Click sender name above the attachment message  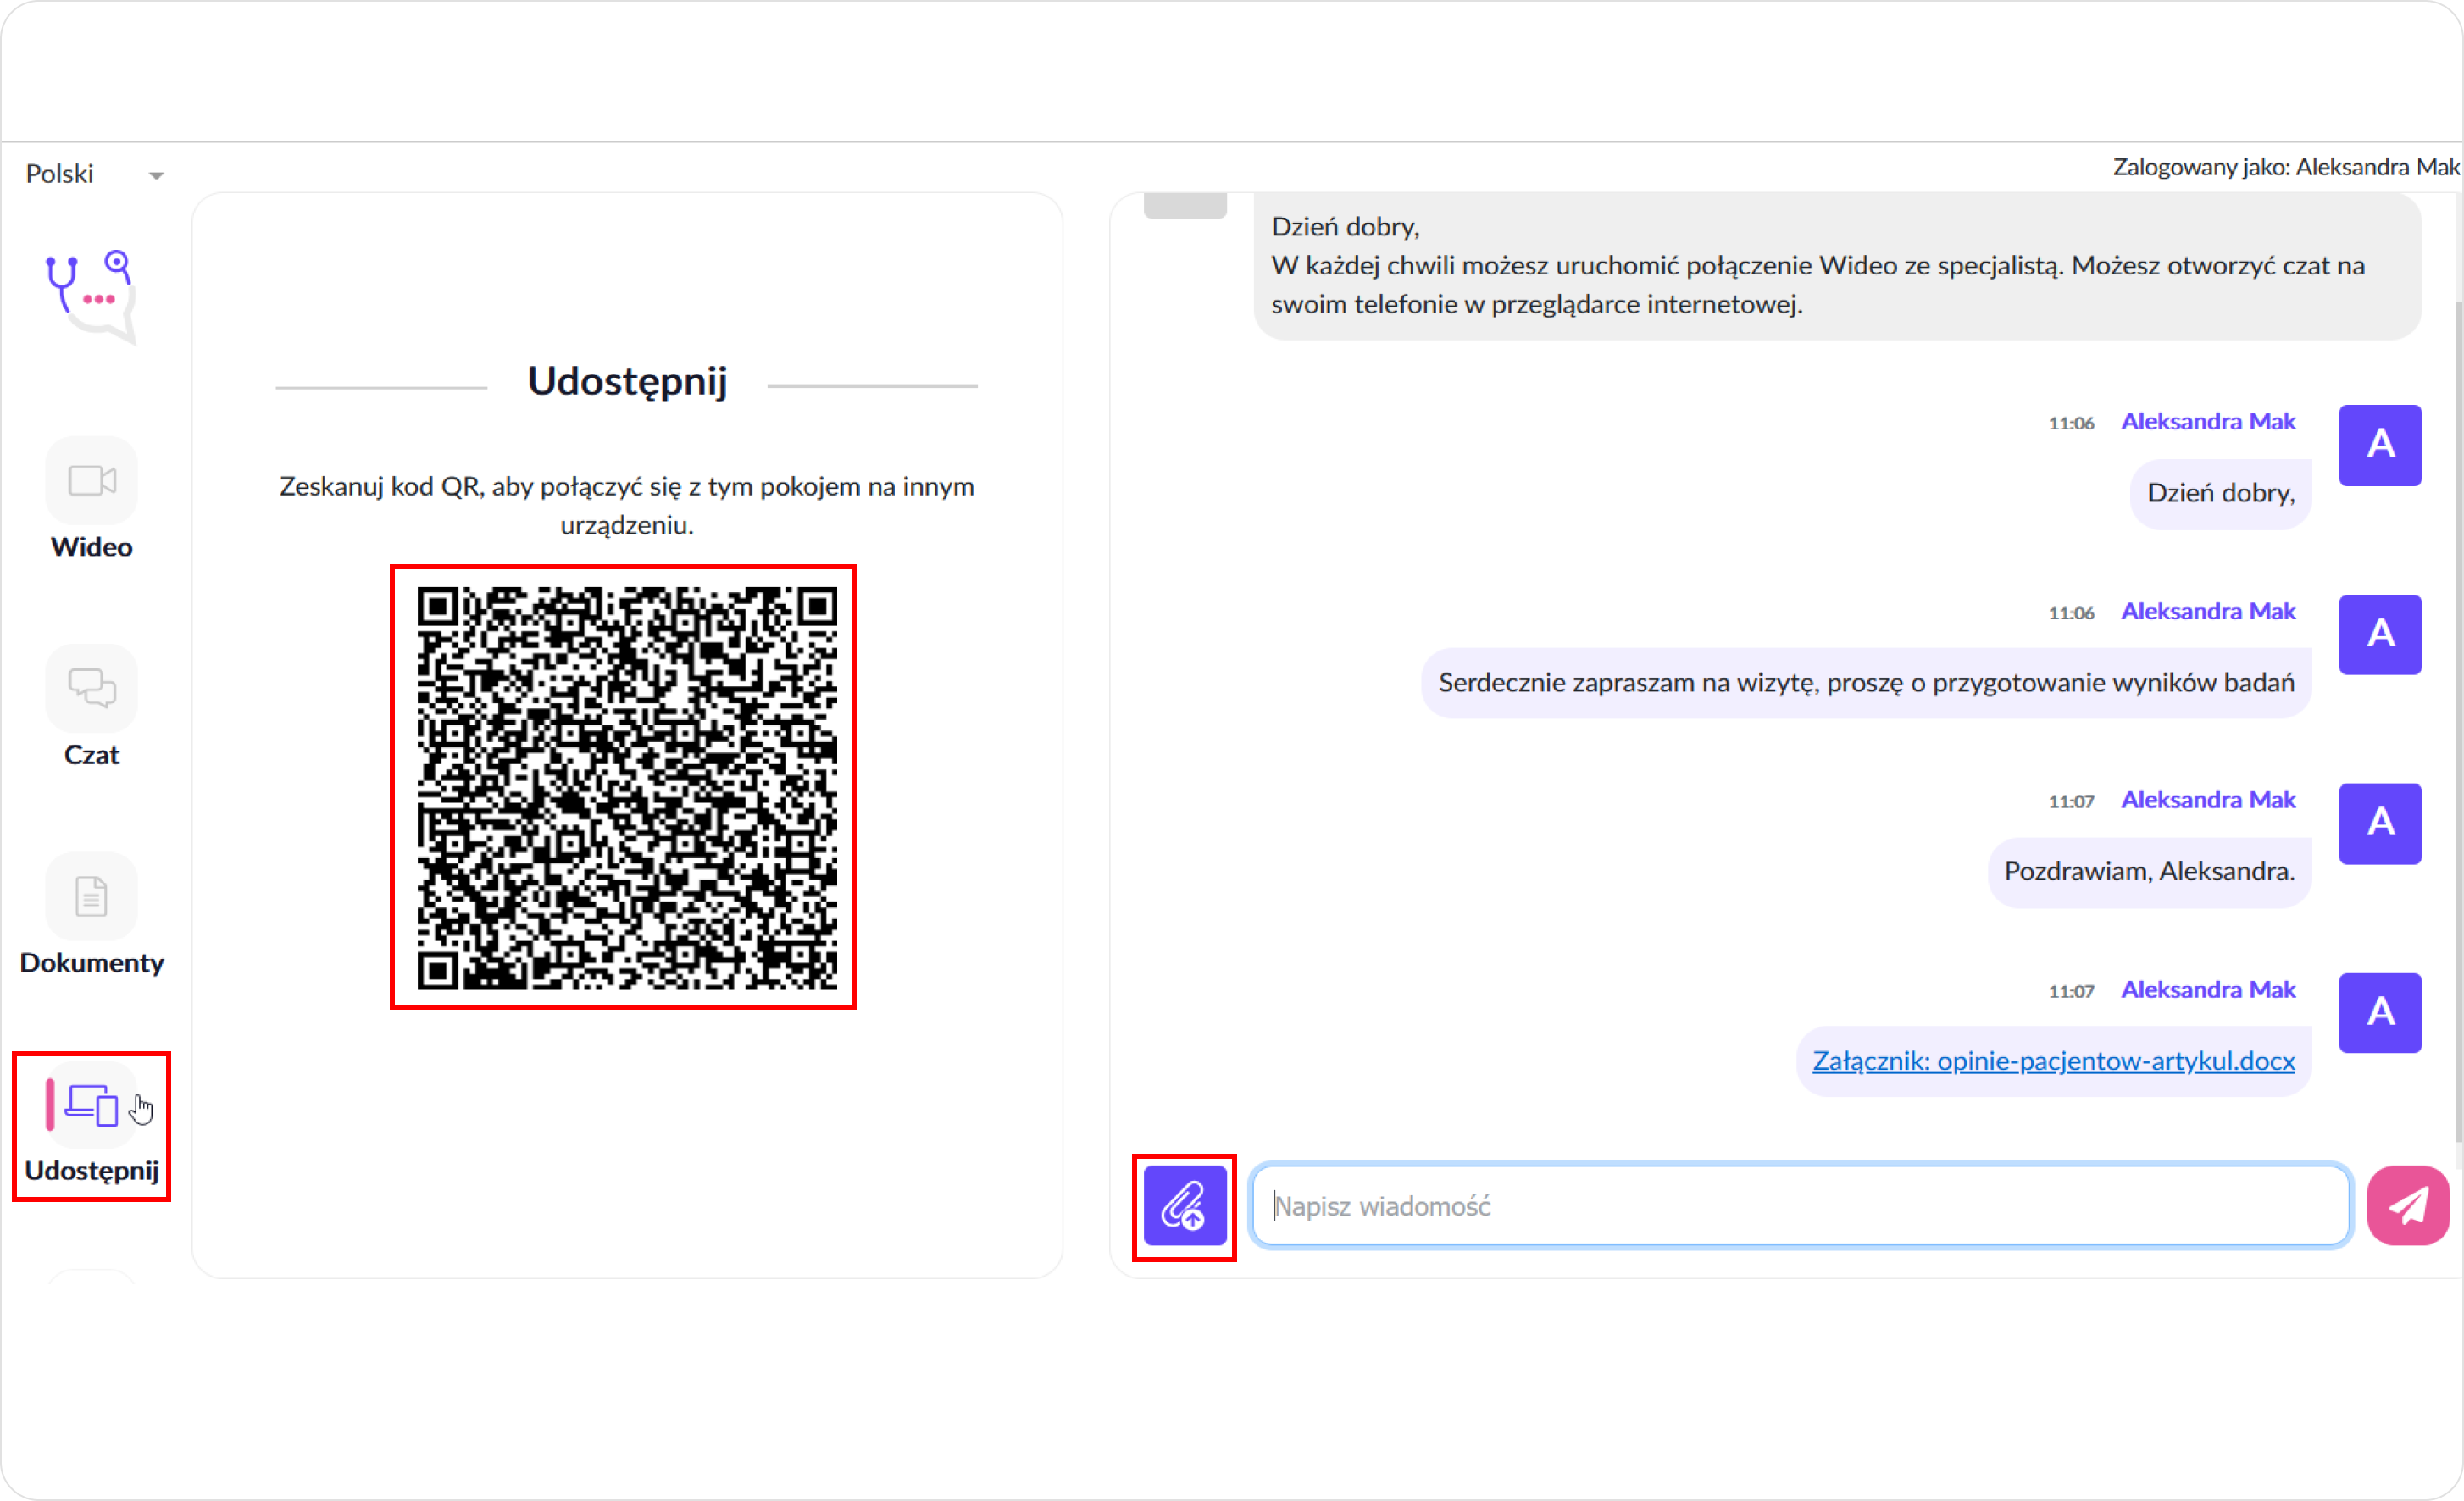2208,990
